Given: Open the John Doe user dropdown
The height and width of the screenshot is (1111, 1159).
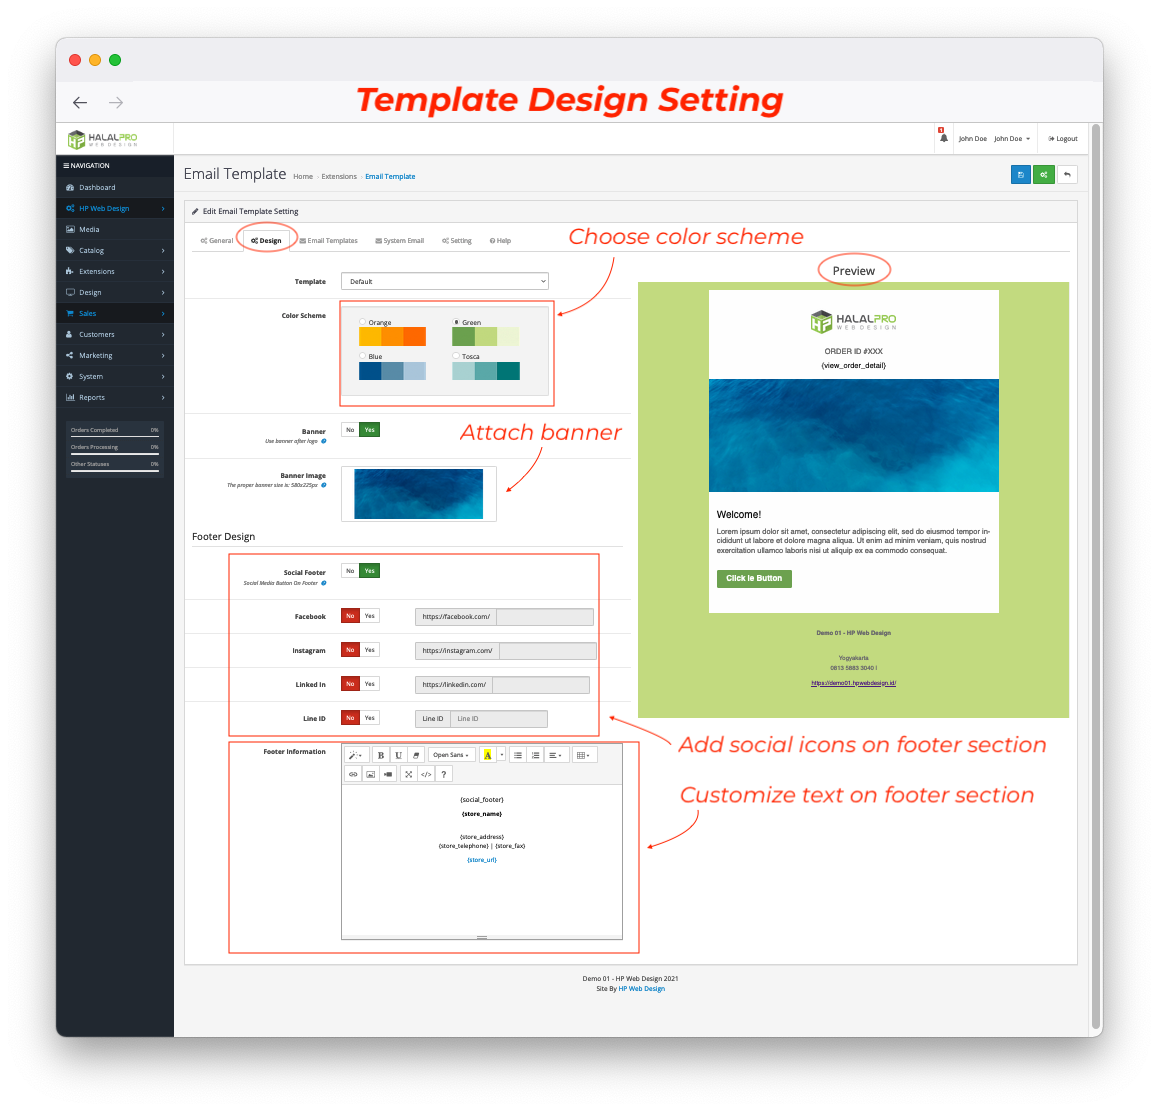Looking at the screenshot, I should (x=1012, y=138).
